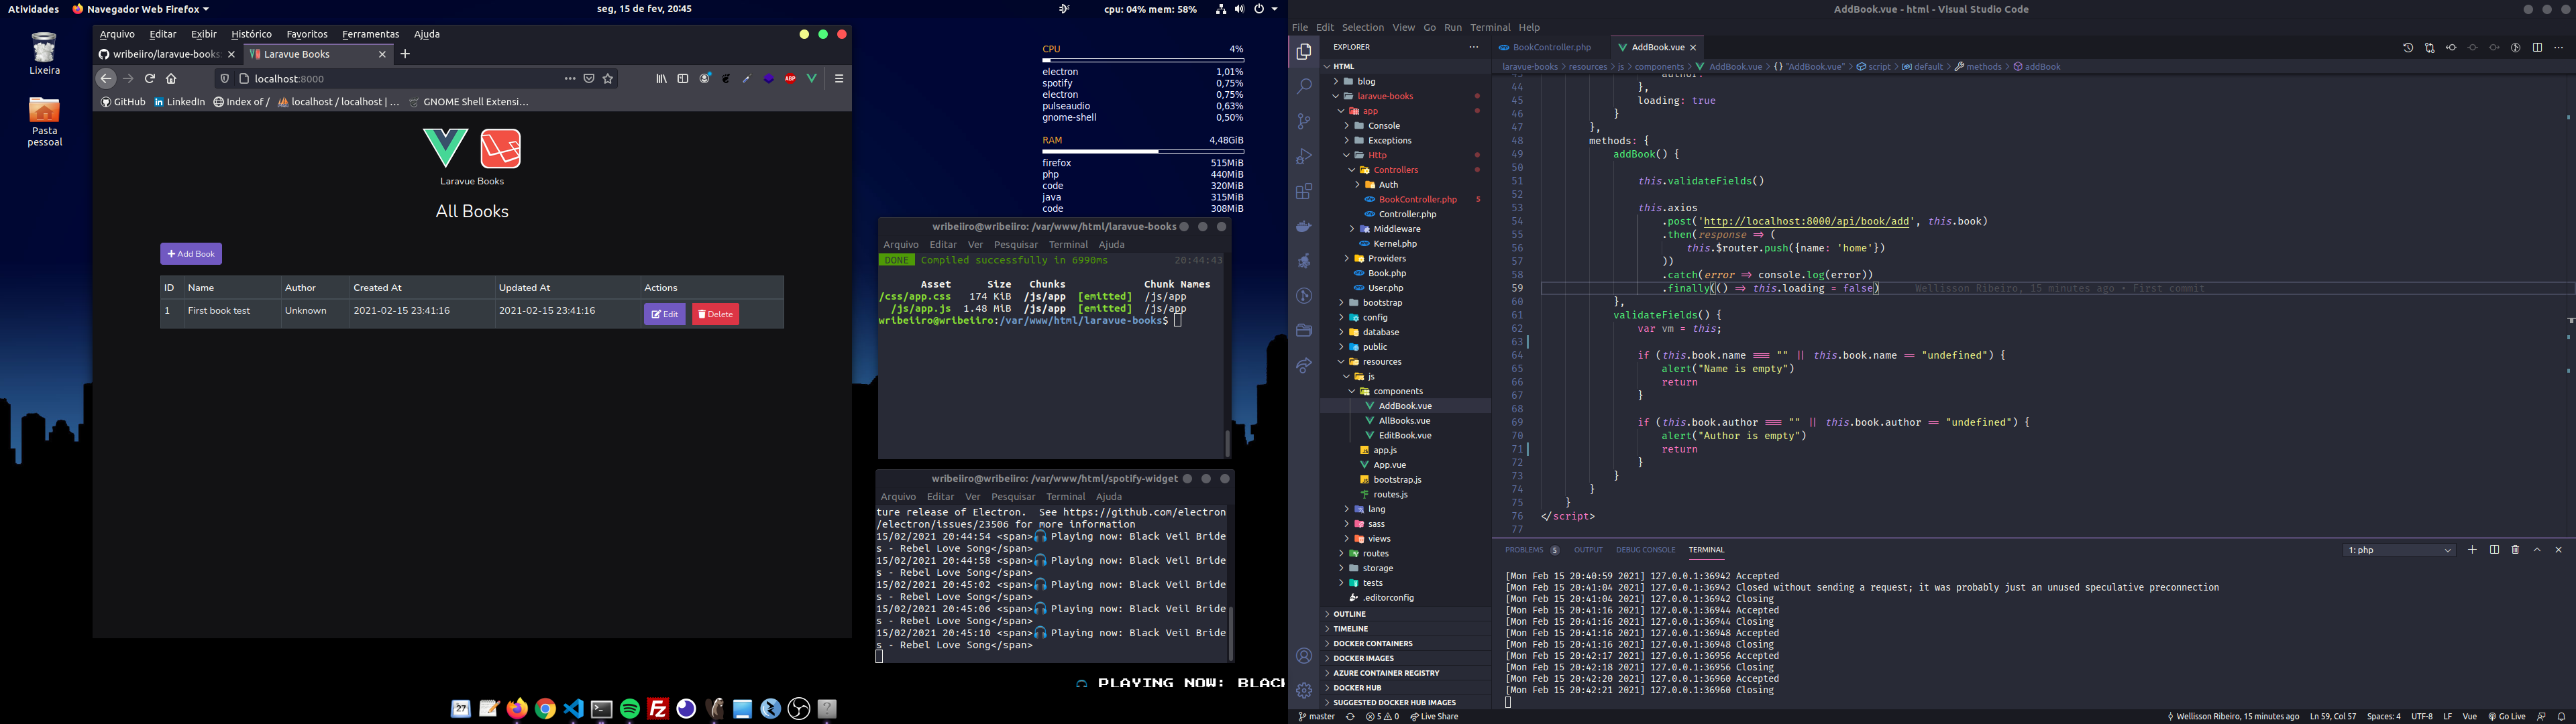The width and height of the screenshot is (2576, 724).
Task: Toggle the Firefox bookmark star
Action: [x=608, y=79]
